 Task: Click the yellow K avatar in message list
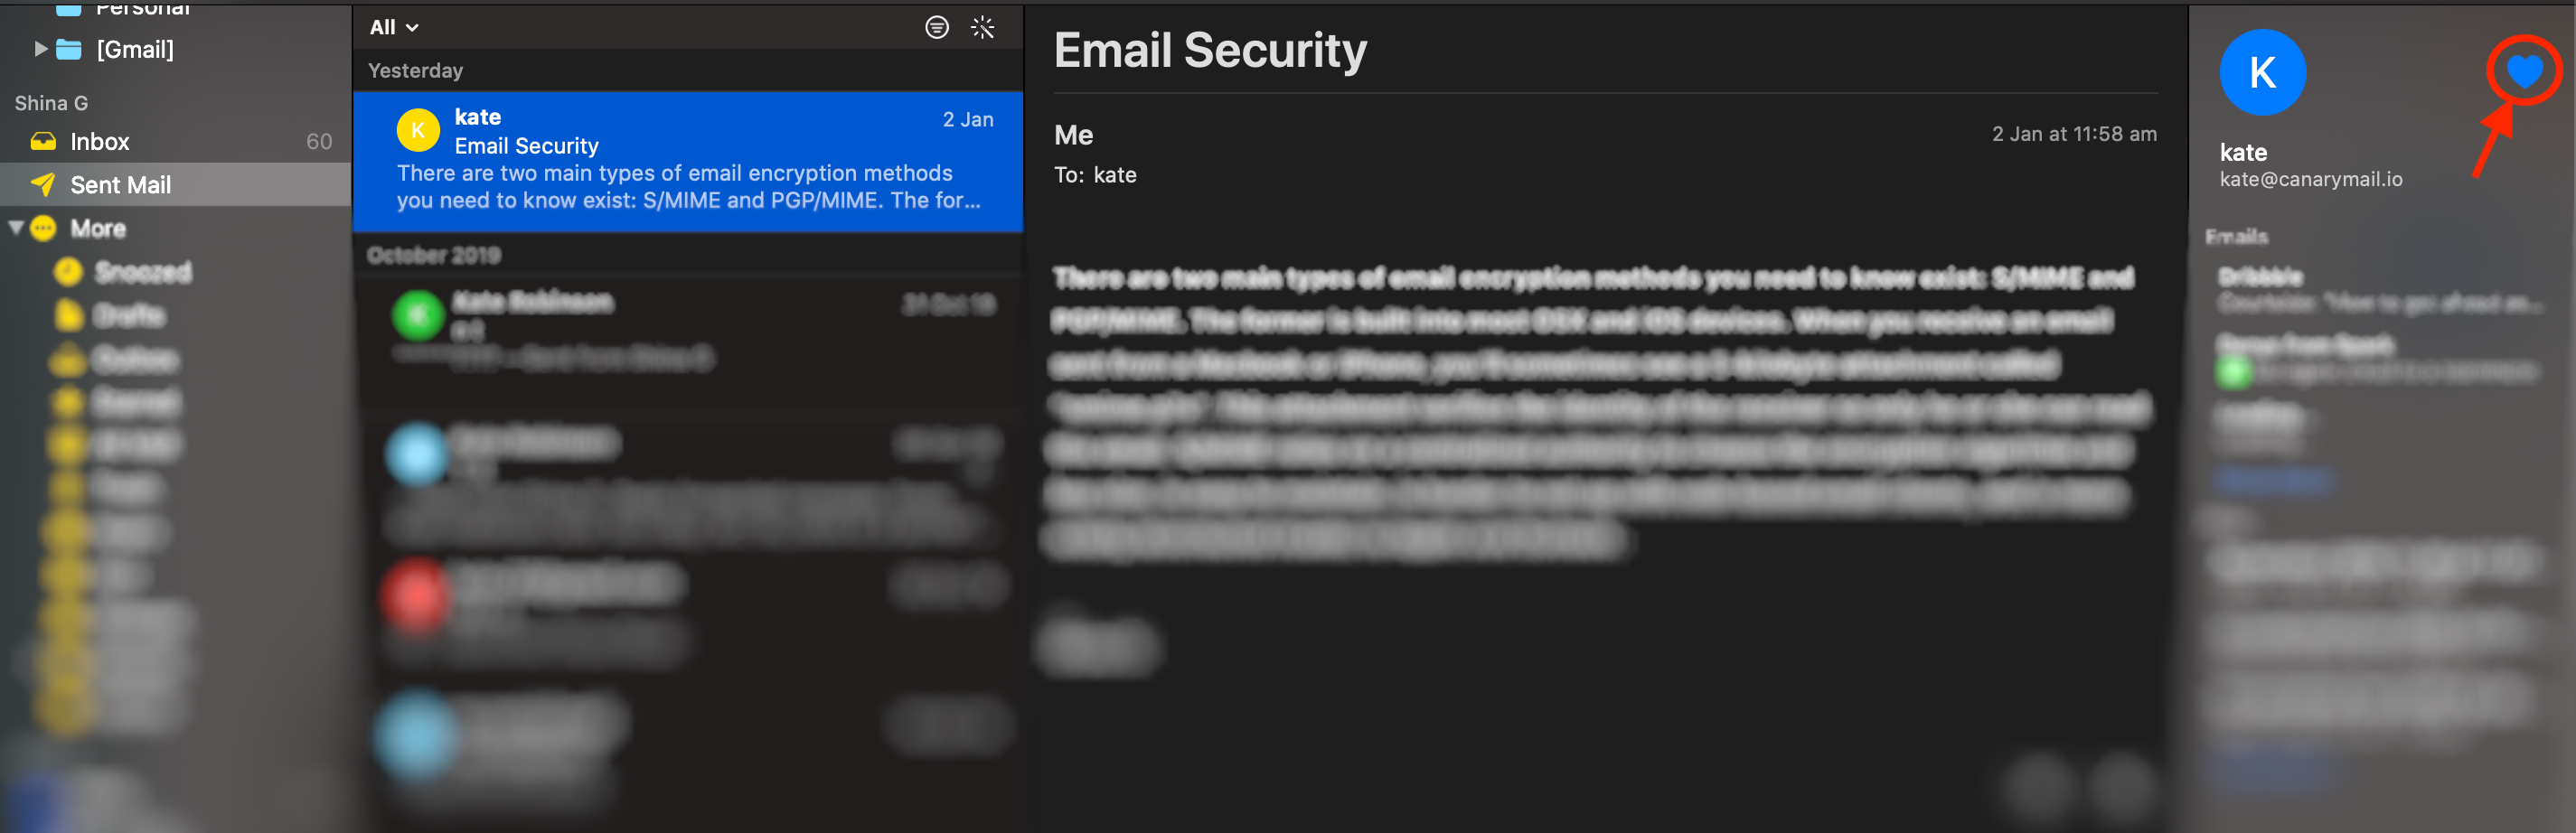418,130
